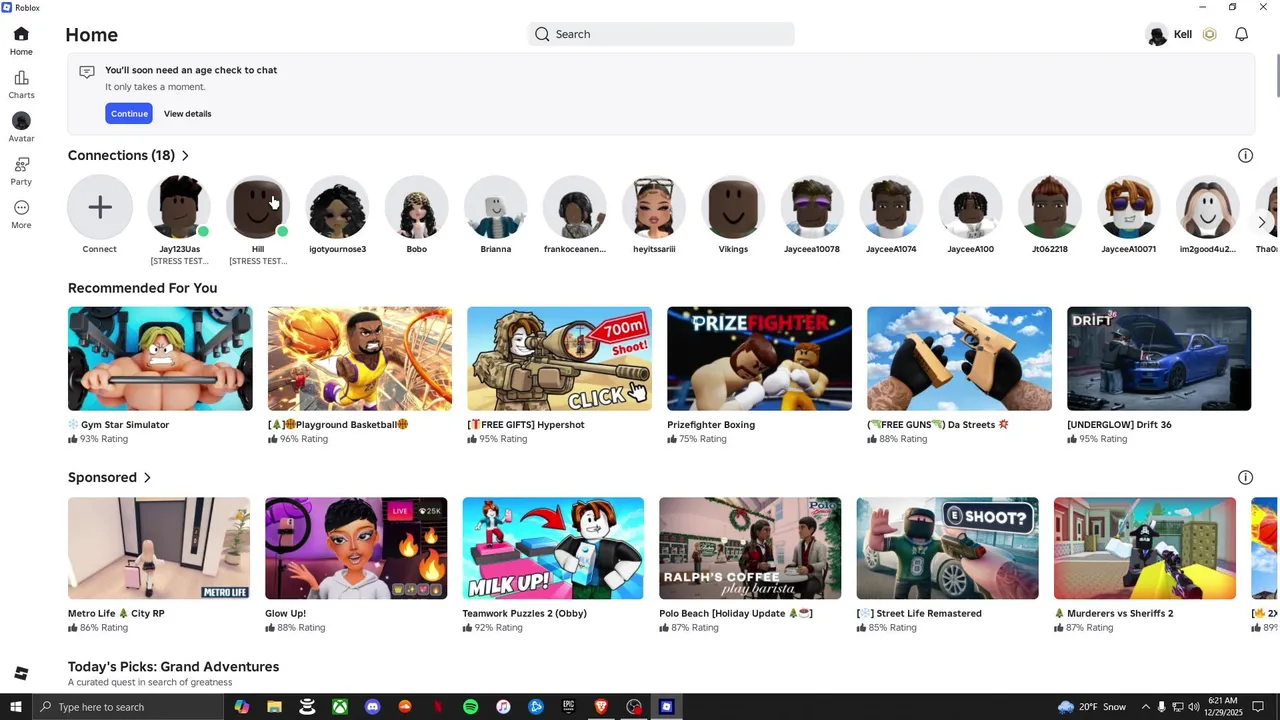The height and width of the screenshot is (720, 1280).
Task: Click the JayceeA1074 connection name
Action: 891,249
